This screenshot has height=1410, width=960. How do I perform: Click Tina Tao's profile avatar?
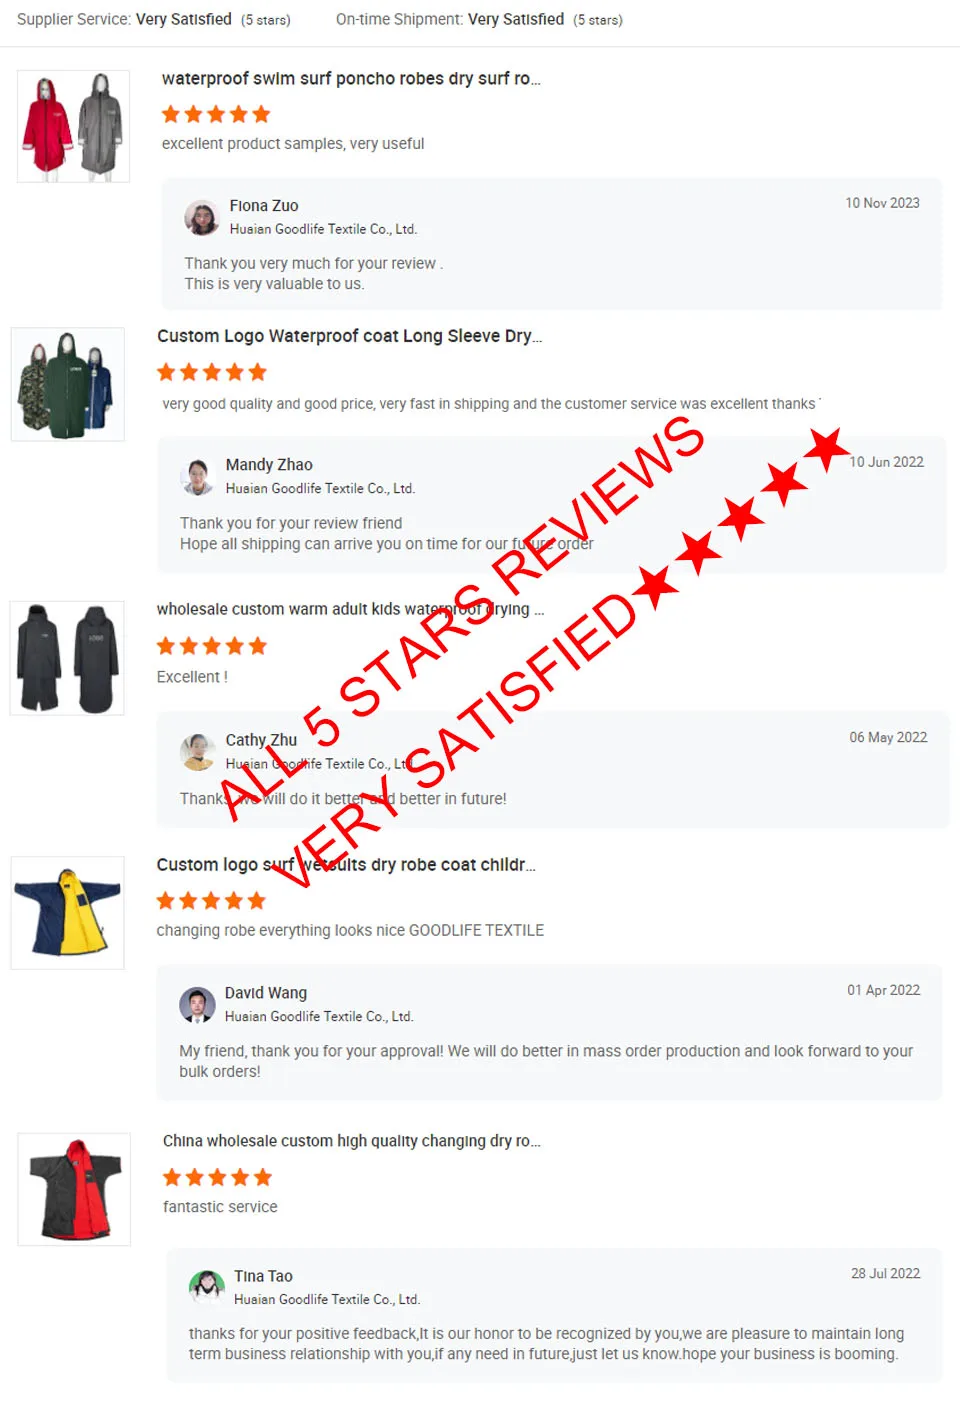[x=207, y=1287]
